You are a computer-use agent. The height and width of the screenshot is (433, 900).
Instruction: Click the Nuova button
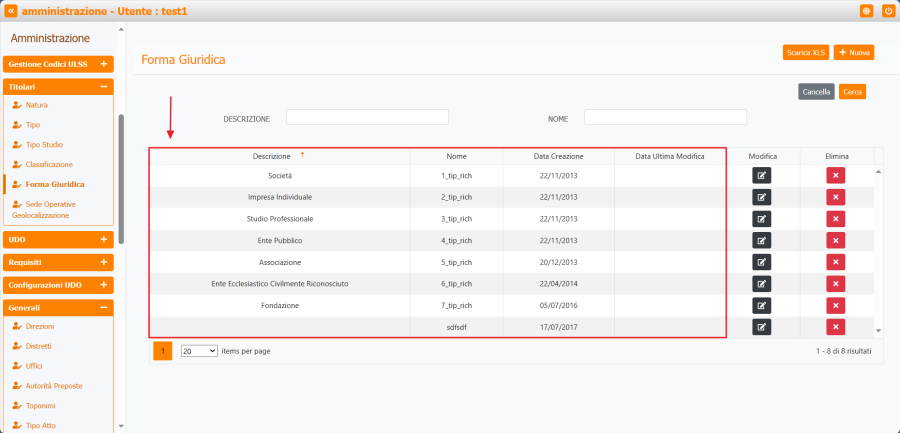coord(854,52)
